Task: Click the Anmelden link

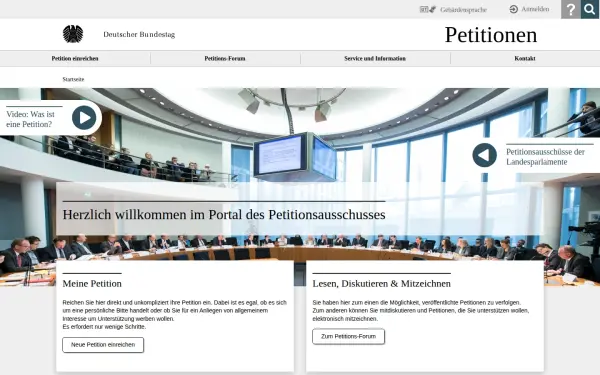Action: tap(535, 9)
